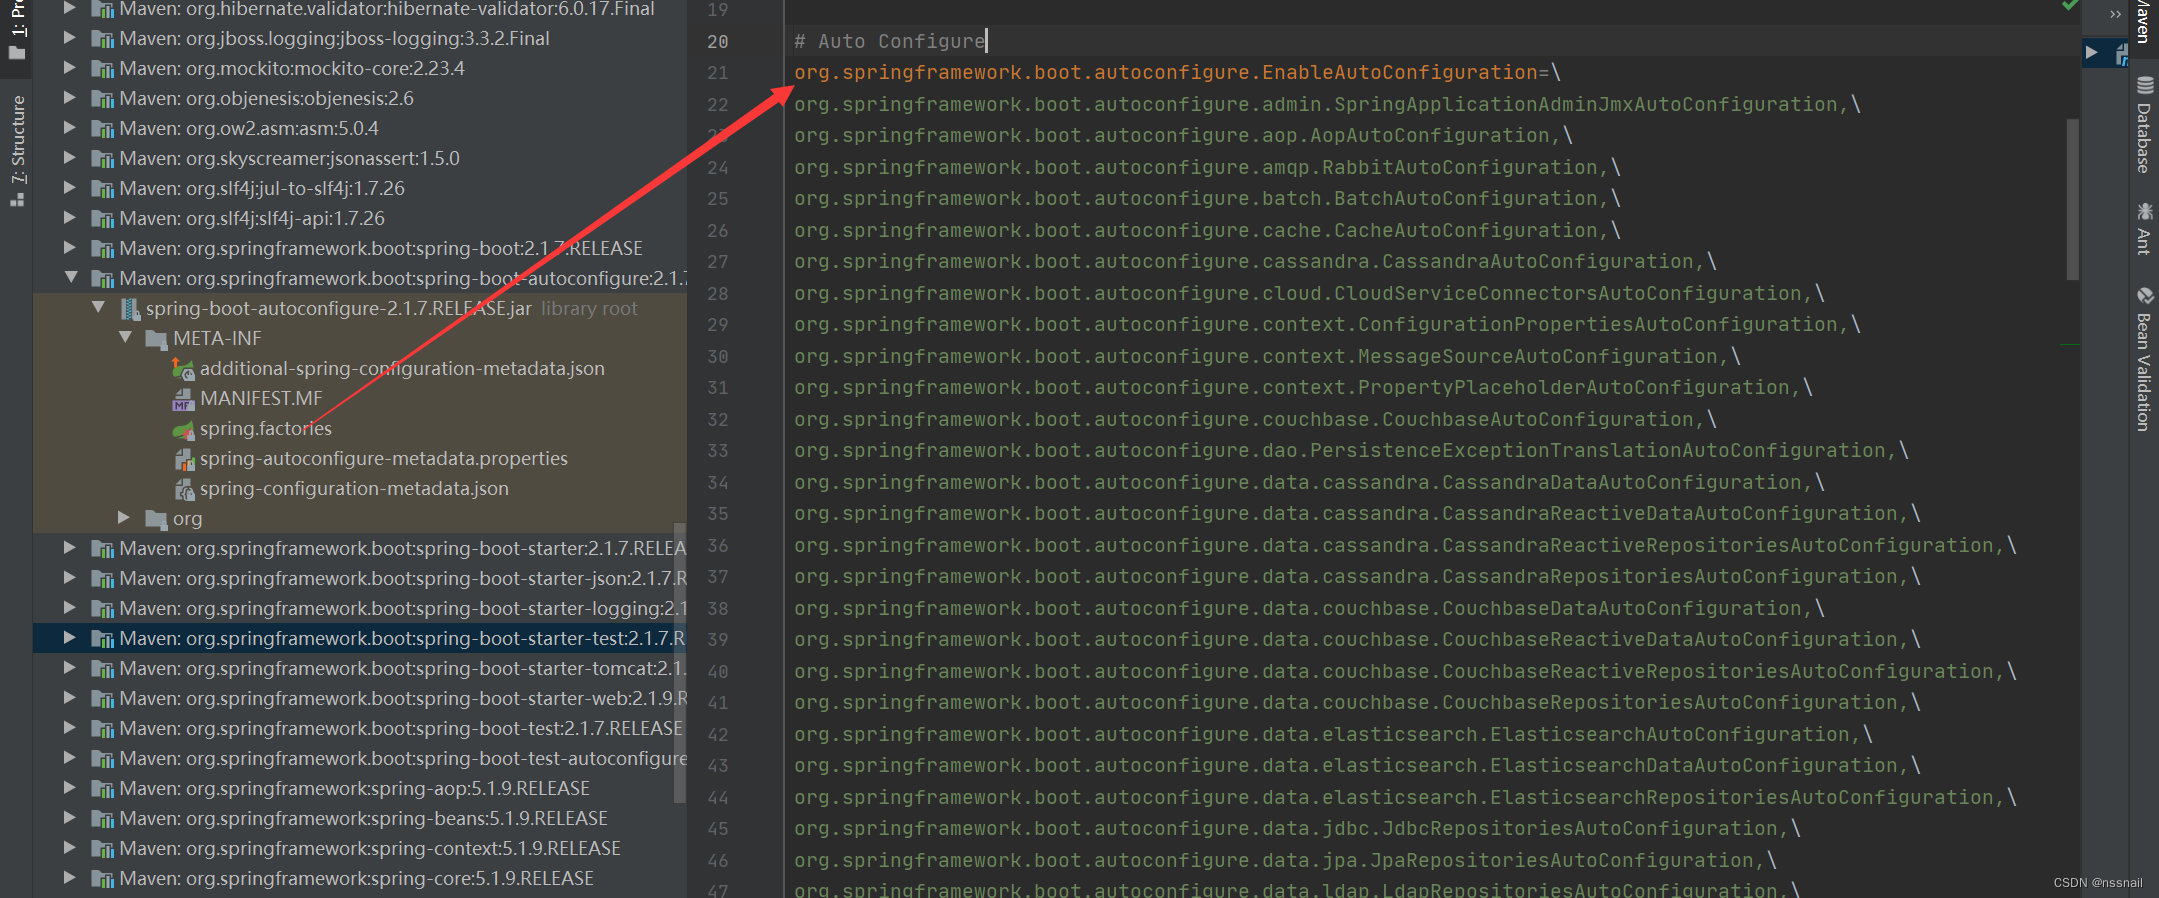The width and height of the screenshot is (2159, 898).
Task: Click the BatchAutoConfiguration entry
Action: point(1200,198)
